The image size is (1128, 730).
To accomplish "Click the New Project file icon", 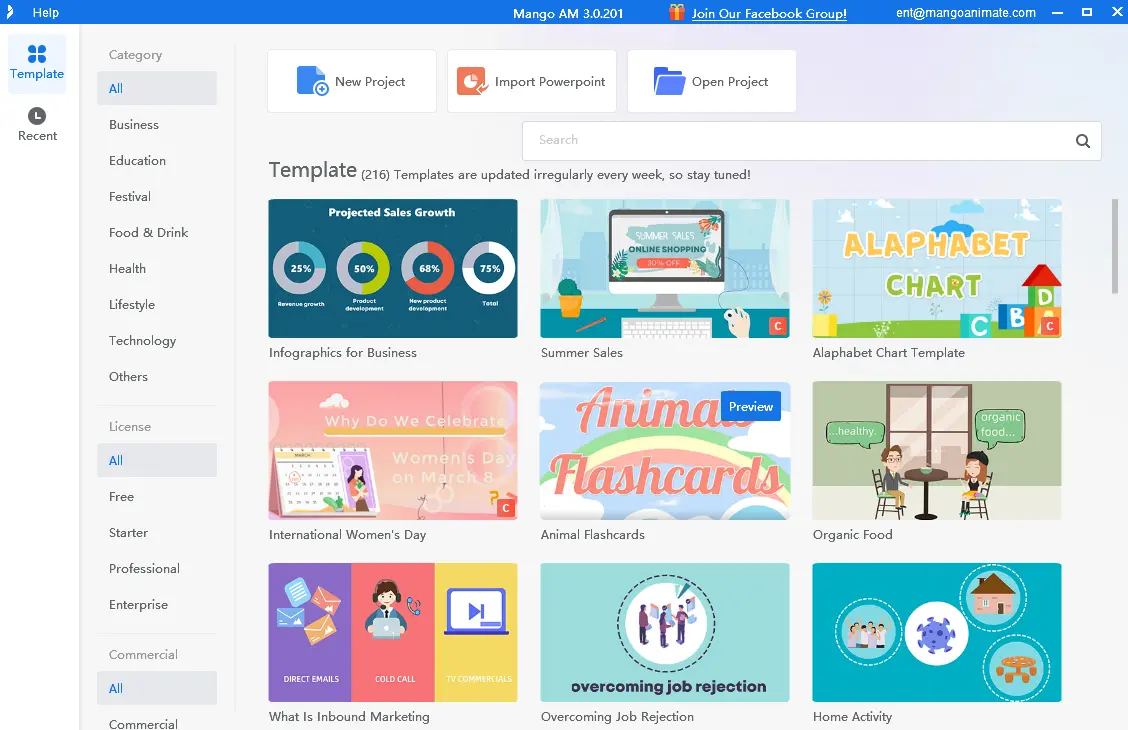I will click(x=312, y=81).
